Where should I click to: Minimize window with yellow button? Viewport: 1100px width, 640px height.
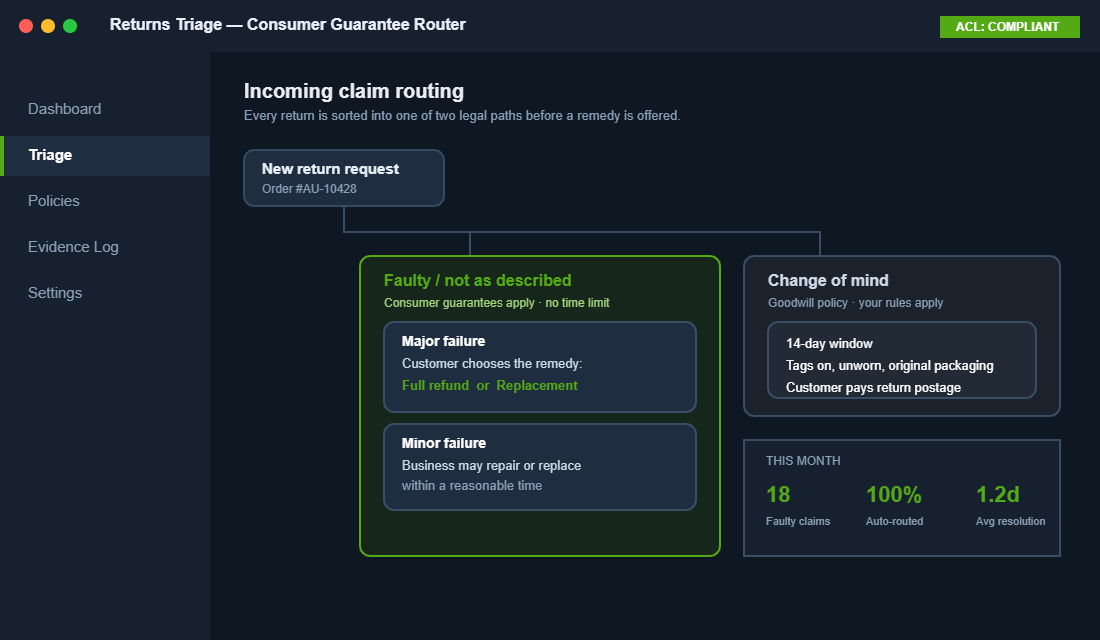pos(48,26)
